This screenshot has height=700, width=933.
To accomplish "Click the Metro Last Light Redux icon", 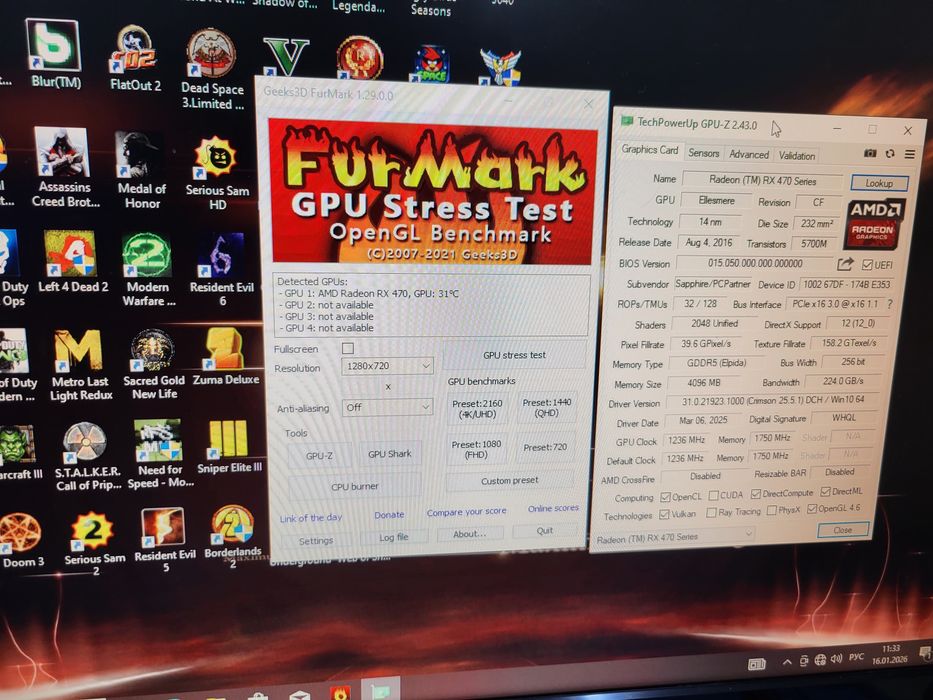I will click(81, 365).
